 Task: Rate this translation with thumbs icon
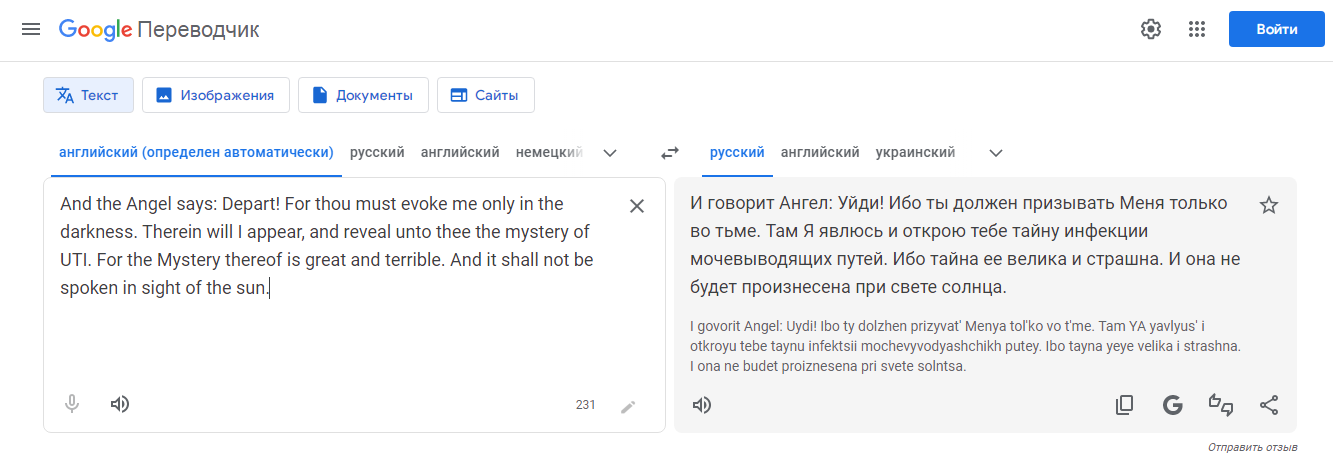click(x=1221, y=405)
